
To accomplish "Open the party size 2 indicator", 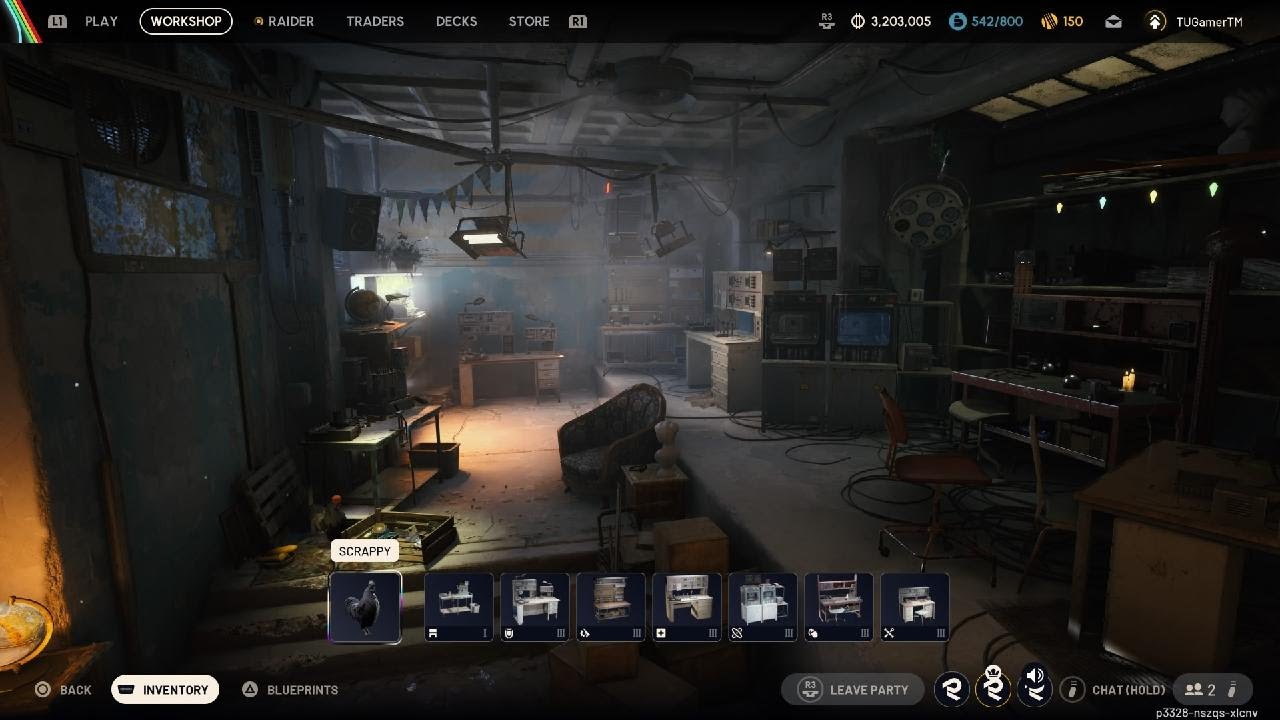I will coord(1212,689).
